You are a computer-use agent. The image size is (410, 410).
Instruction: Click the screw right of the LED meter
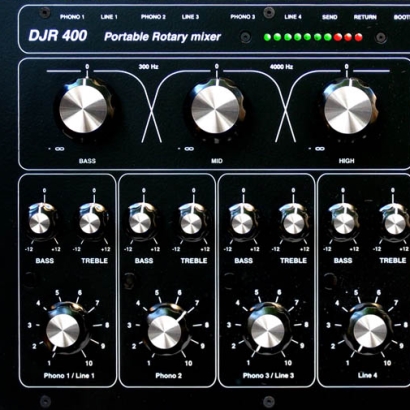pos(381,38)
